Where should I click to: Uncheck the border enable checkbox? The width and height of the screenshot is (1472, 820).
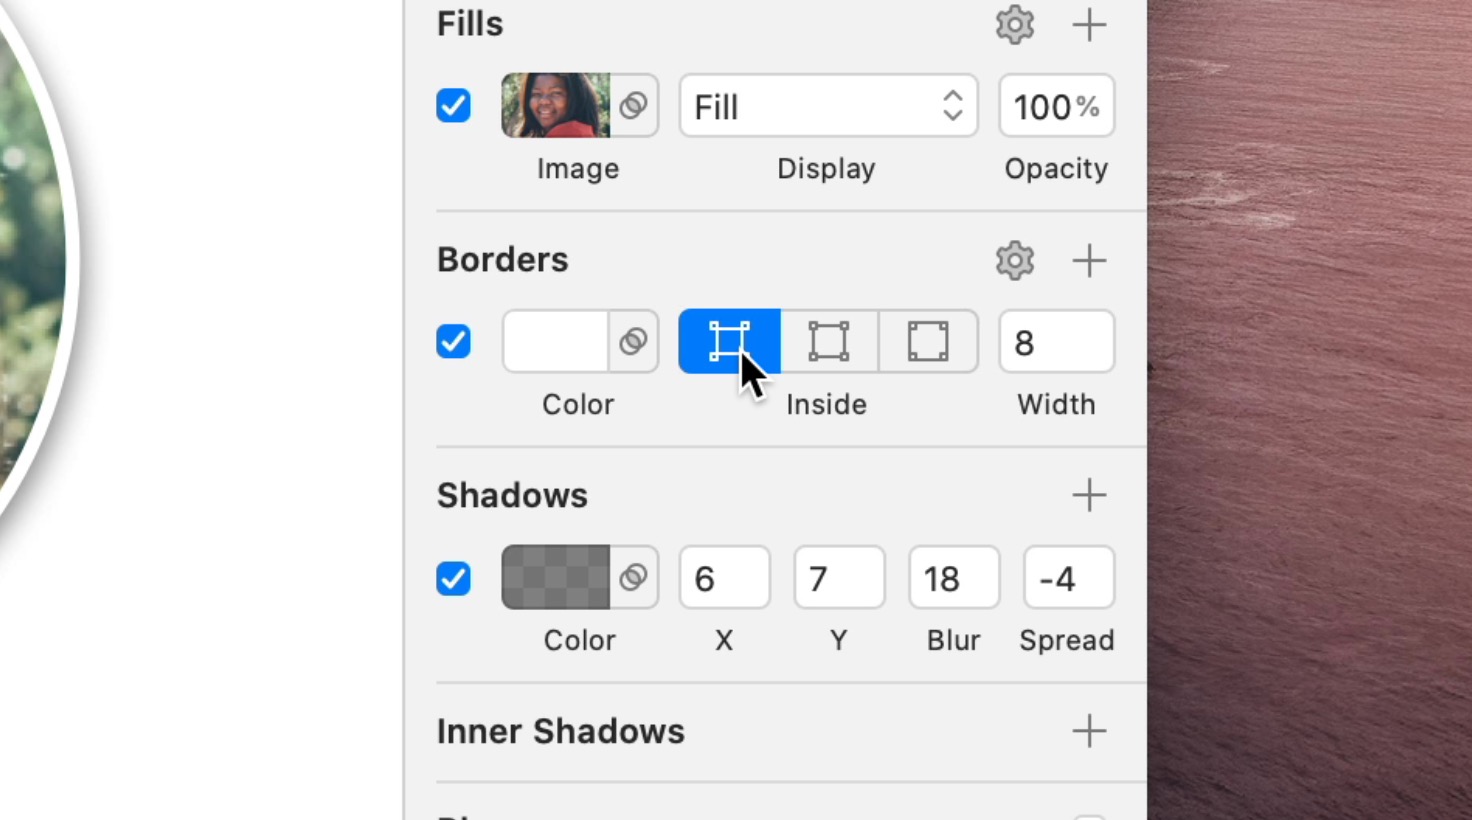453,341
